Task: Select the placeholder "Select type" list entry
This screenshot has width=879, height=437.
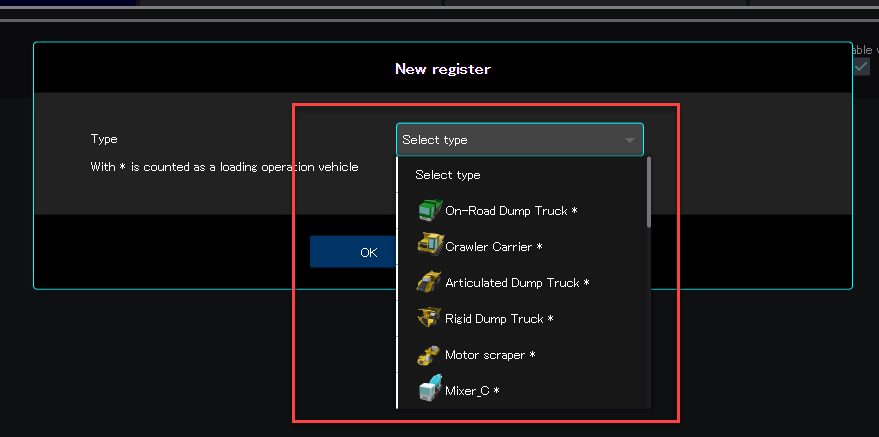Action: (521, 175)
